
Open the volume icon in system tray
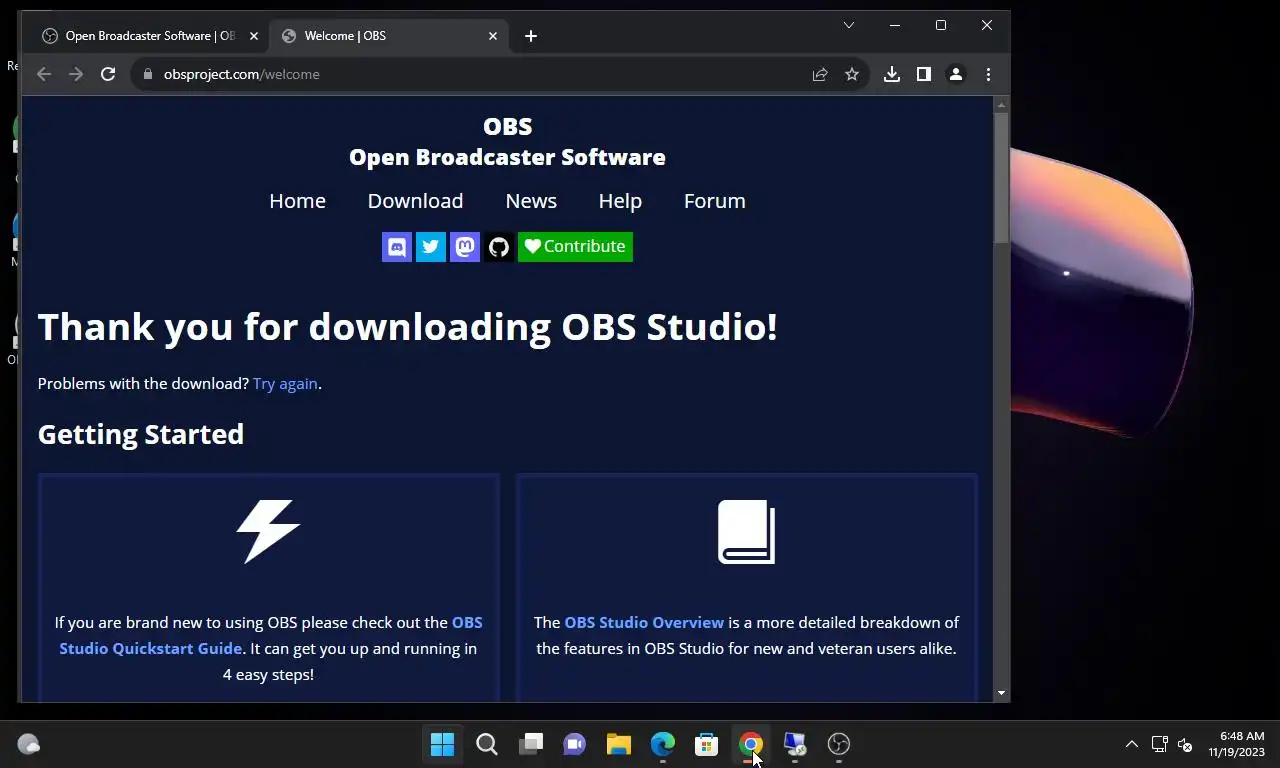pyautogui.click(x=1185, y=744)
